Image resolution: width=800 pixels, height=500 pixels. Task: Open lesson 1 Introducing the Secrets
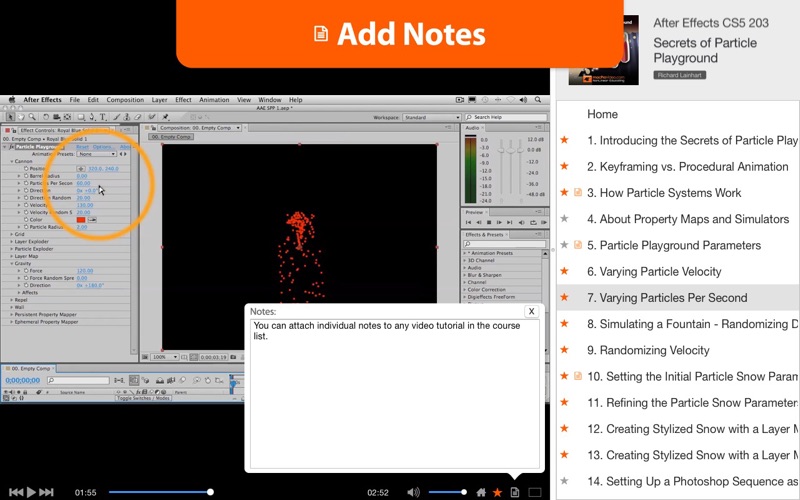(x=692, y=140)
